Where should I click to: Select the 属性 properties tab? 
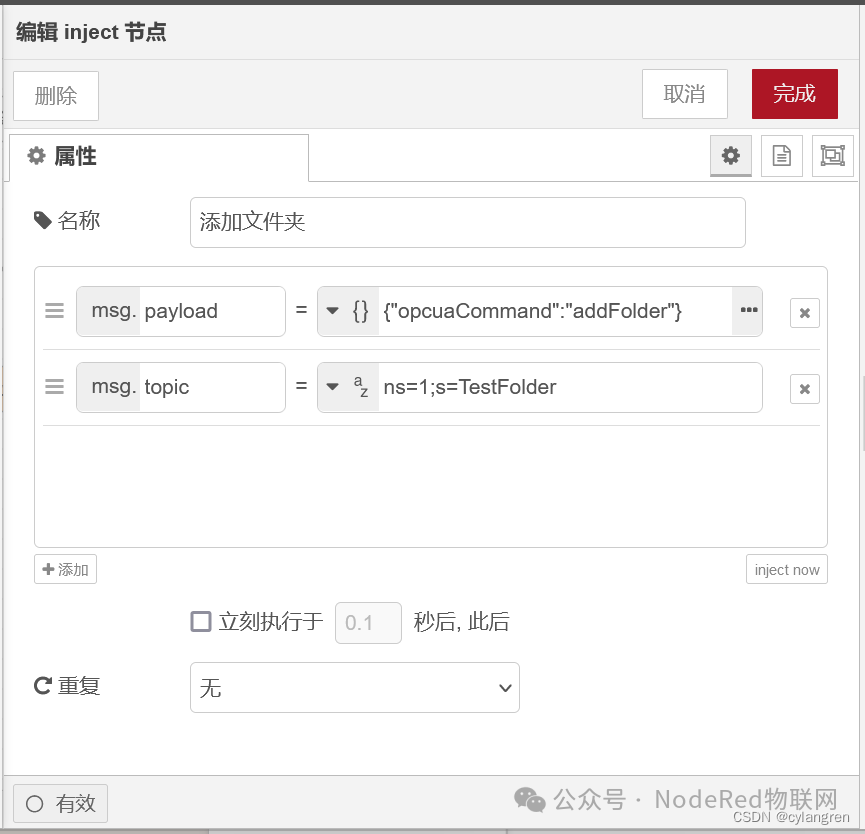tap(159, 157)
